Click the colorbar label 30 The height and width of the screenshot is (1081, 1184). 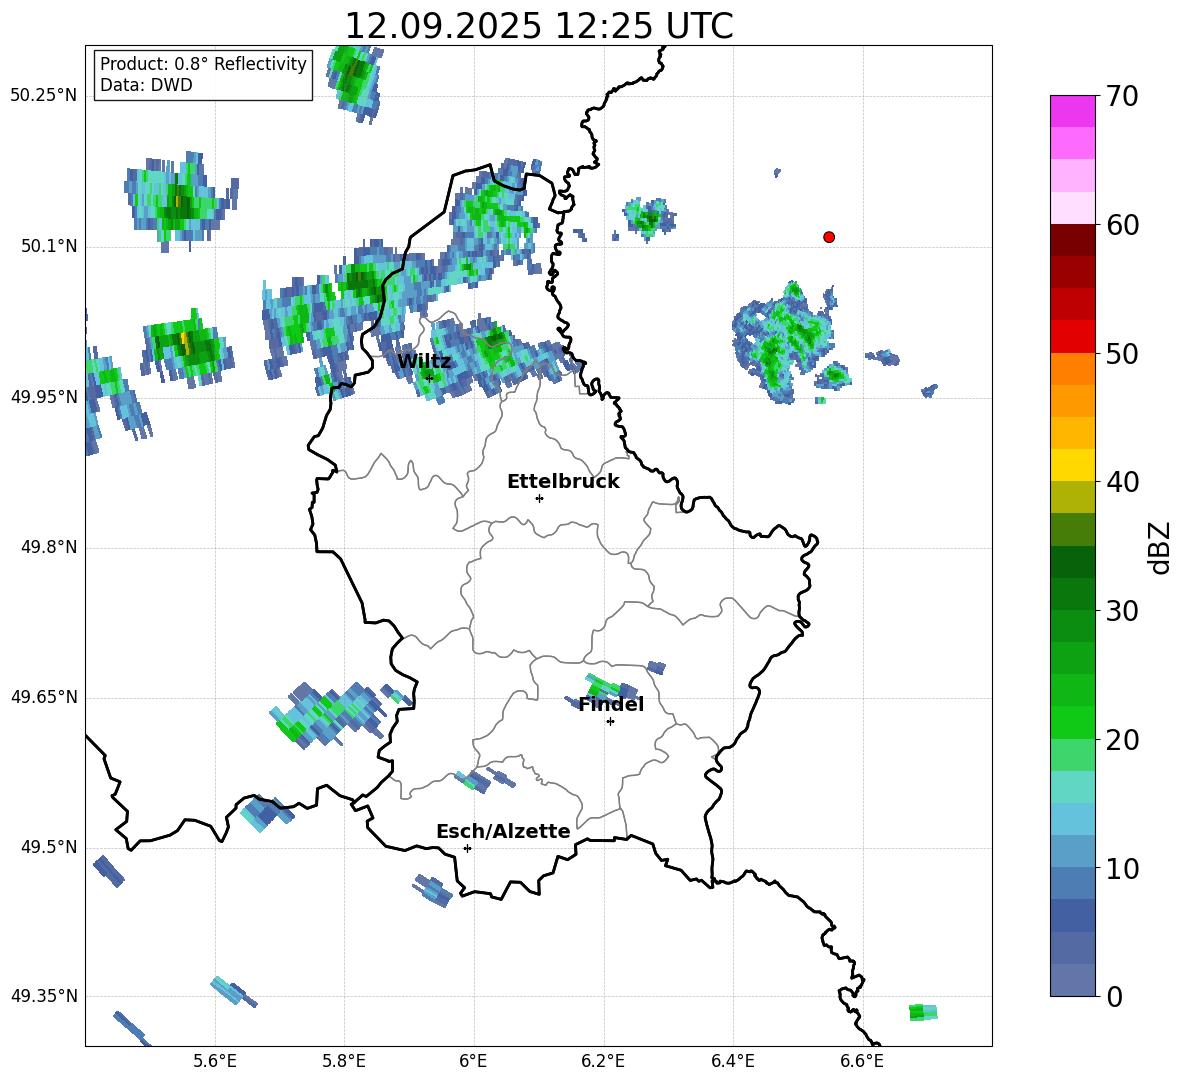pos(1122,611)
